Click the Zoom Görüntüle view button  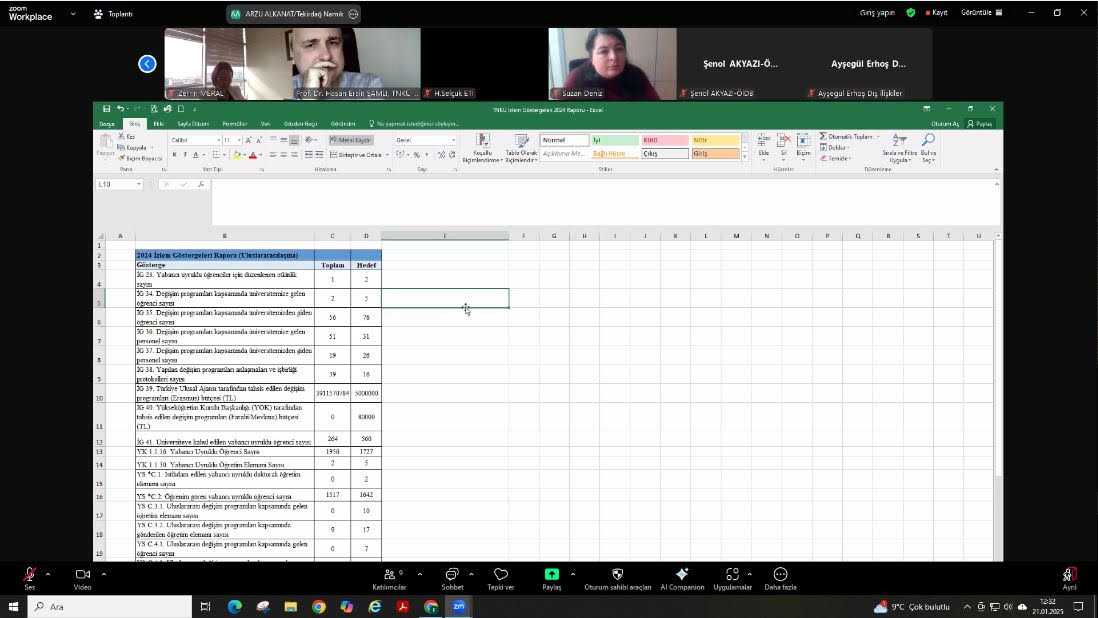[982, 13]
